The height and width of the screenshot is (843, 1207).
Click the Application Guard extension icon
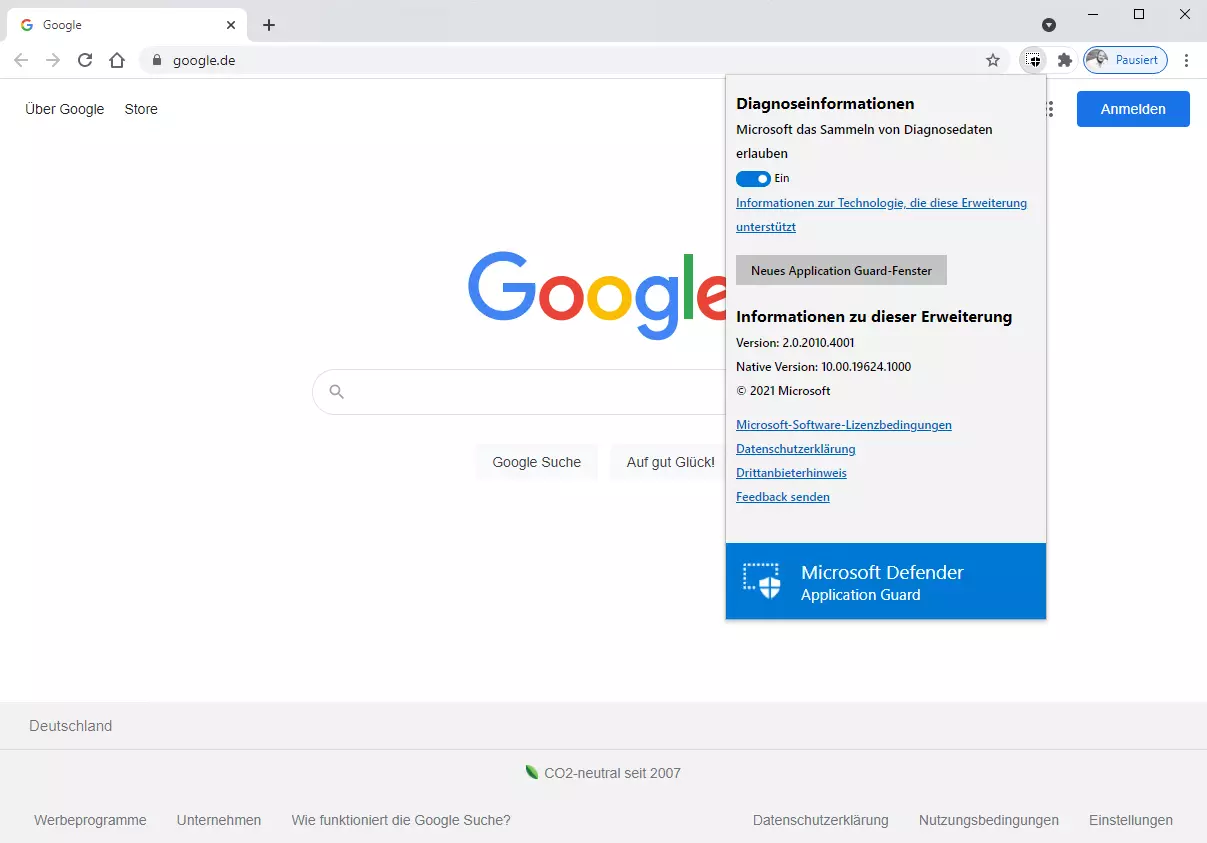[x=1034, y=60]
